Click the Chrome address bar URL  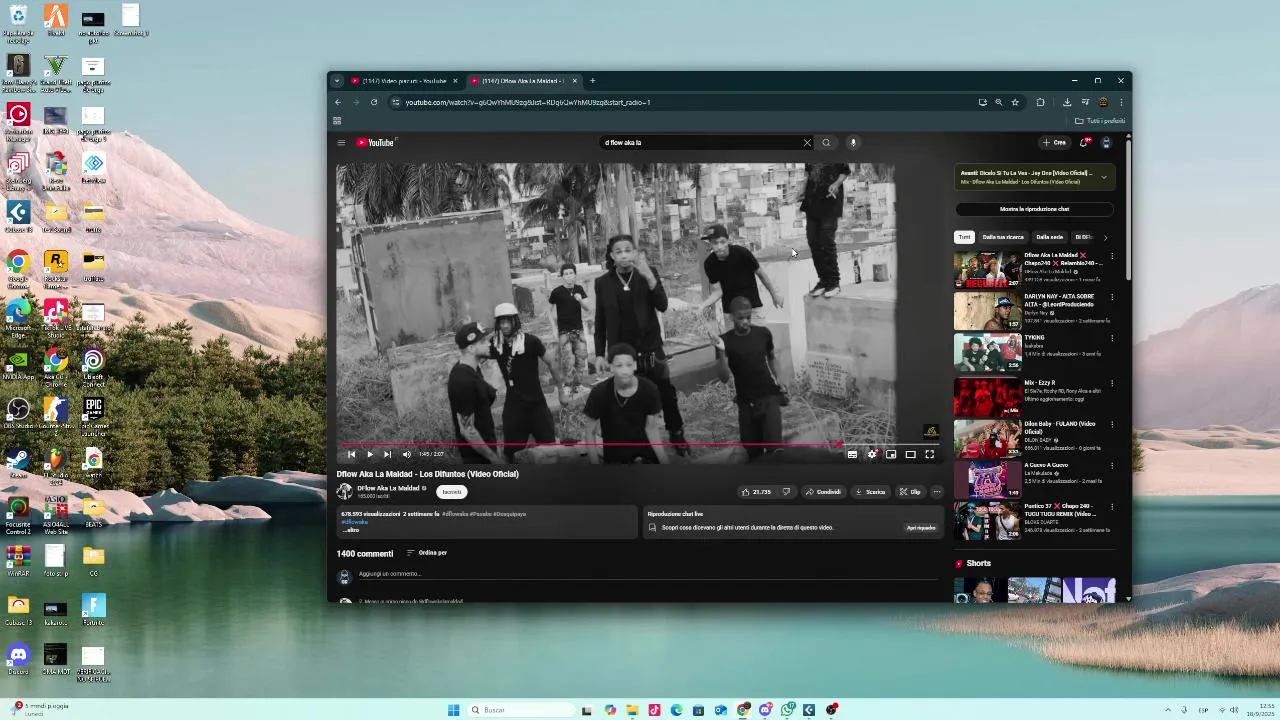tap(527, 102)
